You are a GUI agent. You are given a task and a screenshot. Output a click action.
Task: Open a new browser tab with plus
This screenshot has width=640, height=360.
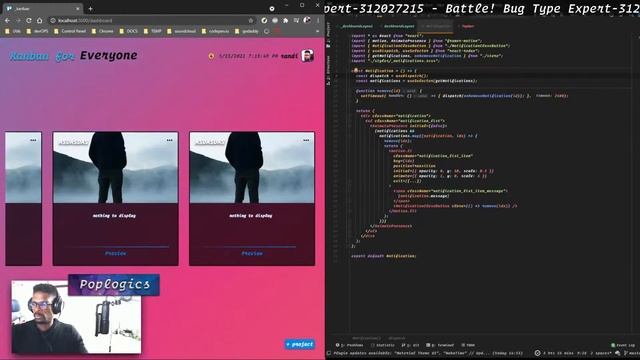coord(90,8)
